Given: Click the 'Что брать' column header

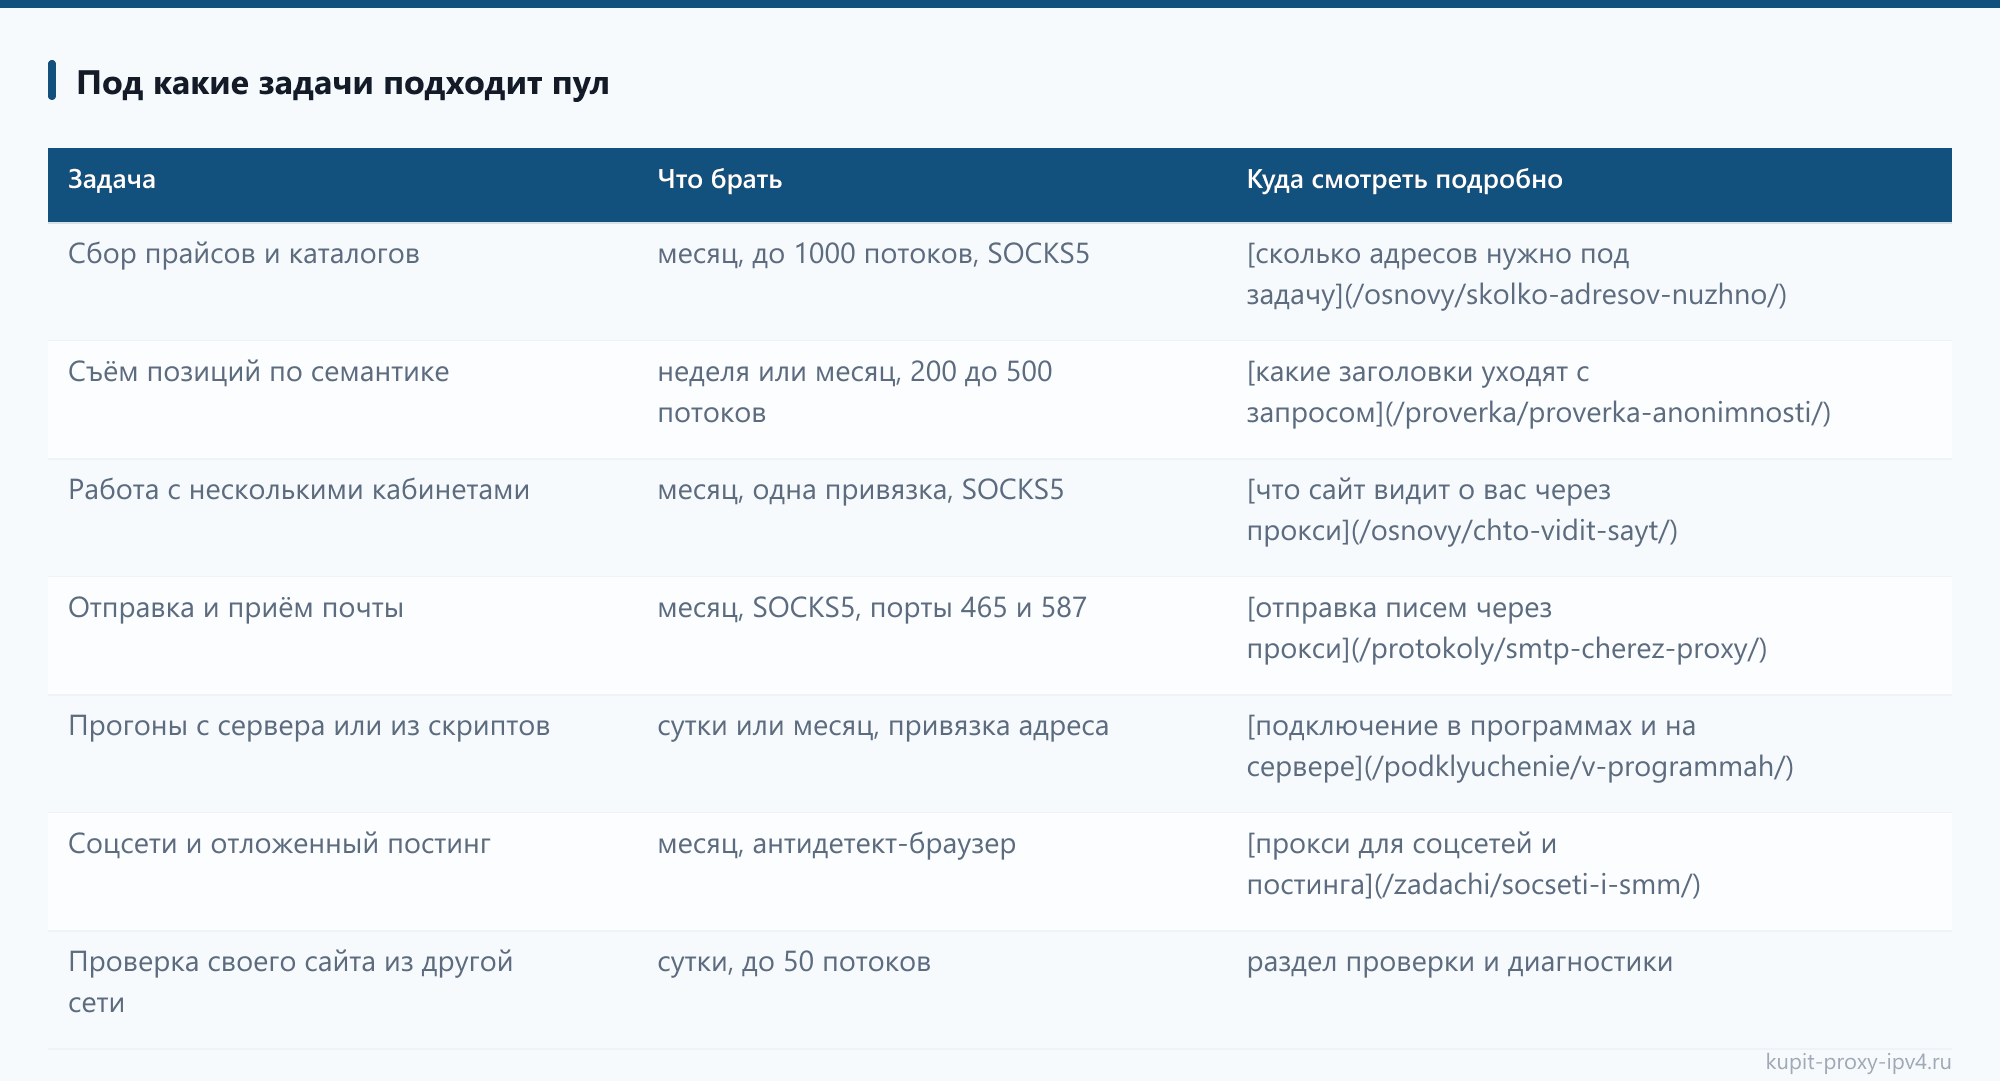Looking at the screenshot, I should click(x=931, y=184).
